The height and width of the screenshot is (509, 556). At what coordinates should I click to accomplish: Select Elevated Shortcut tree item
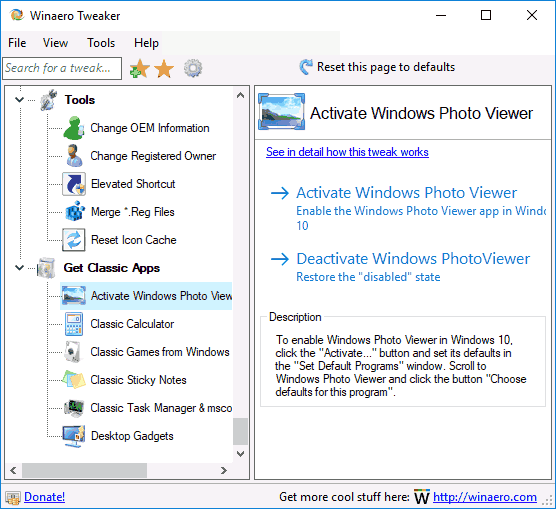click(x=133, y=184)
